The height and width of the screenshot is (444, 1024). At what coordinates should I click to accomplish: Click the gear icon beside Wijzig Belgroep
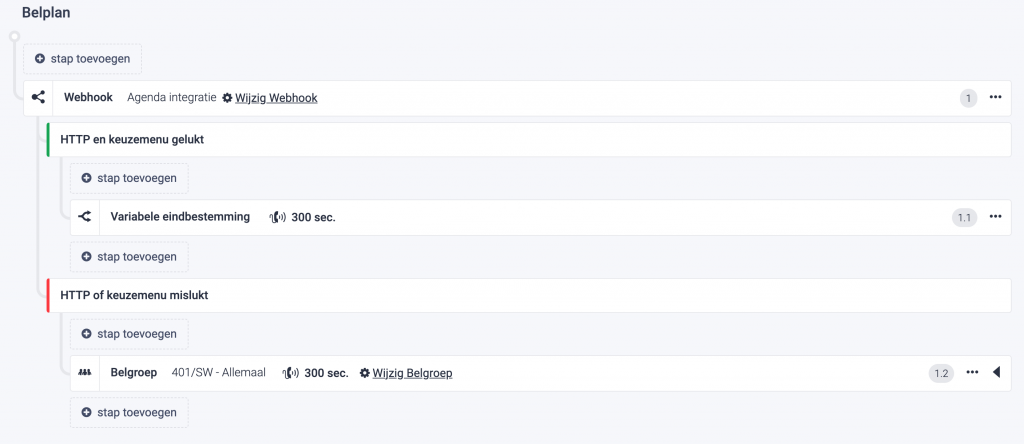pyautogui.click(x=364, y=373)
